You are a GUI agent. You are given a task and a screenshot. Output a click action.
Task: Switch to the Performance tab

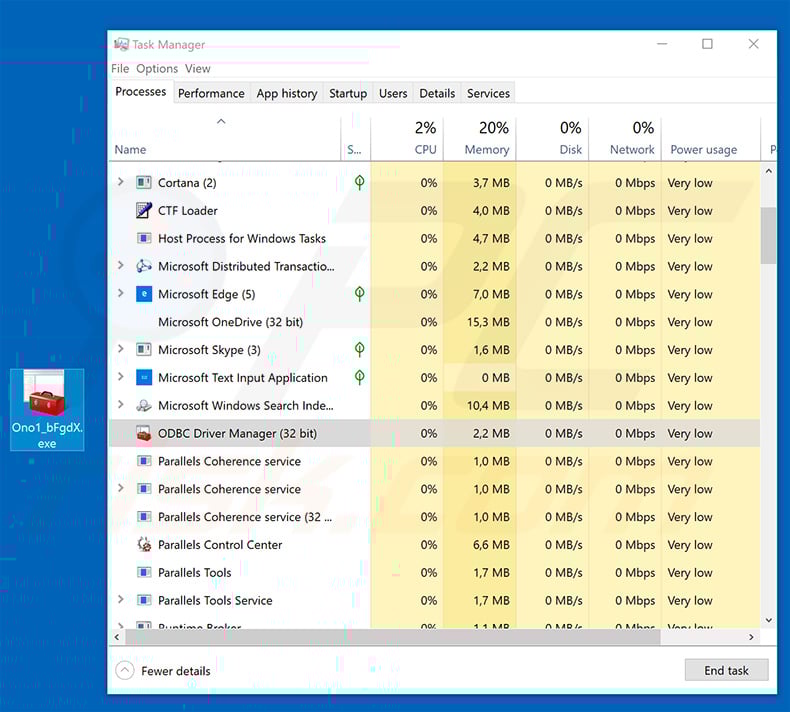pos(211,93)
